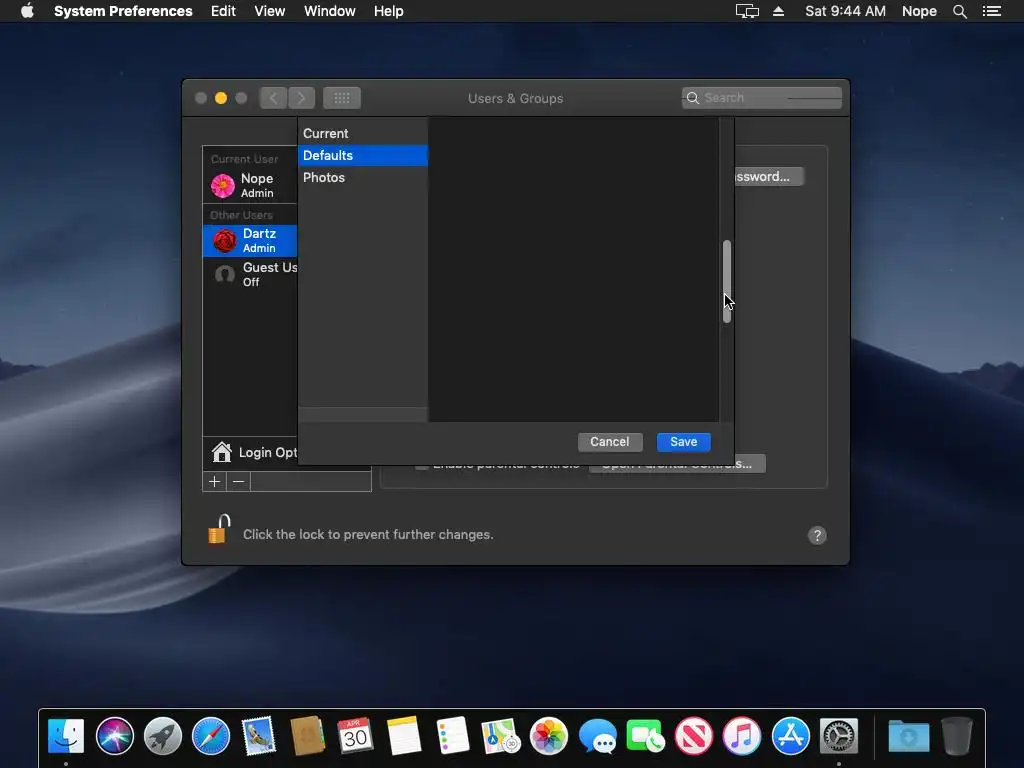The height and width of the screenshot is (768, 1024).
Task: Select Current in picture source list
Action: (x=363, y=133)
